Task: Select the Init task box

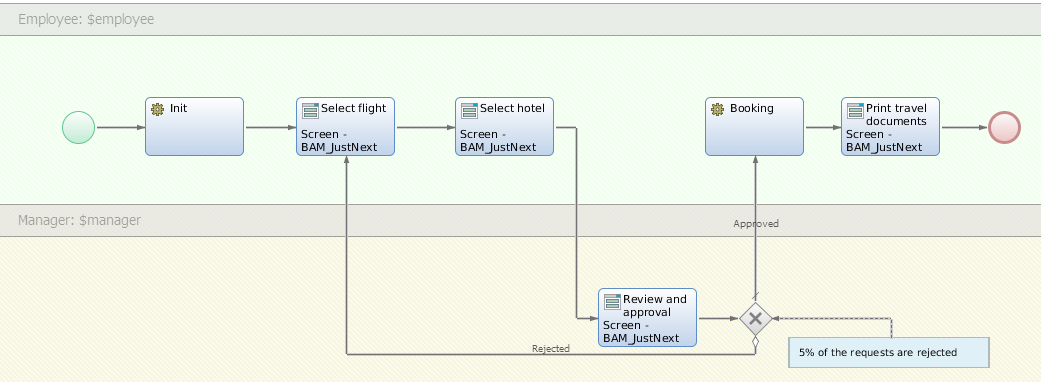Action: tap(195, 127)
